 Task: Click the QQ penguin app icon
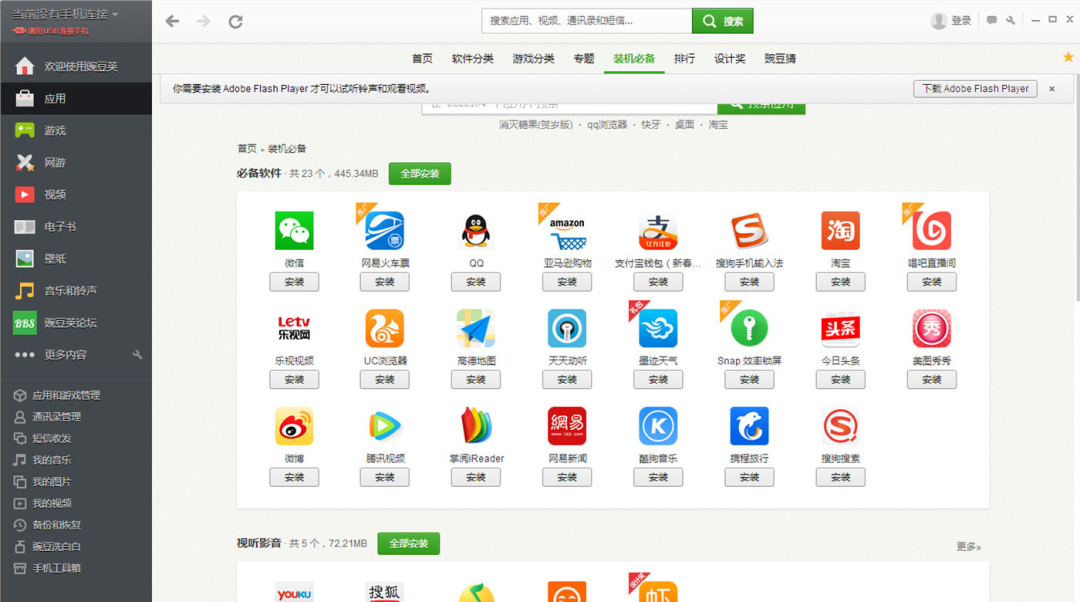[x=476, y=230]
